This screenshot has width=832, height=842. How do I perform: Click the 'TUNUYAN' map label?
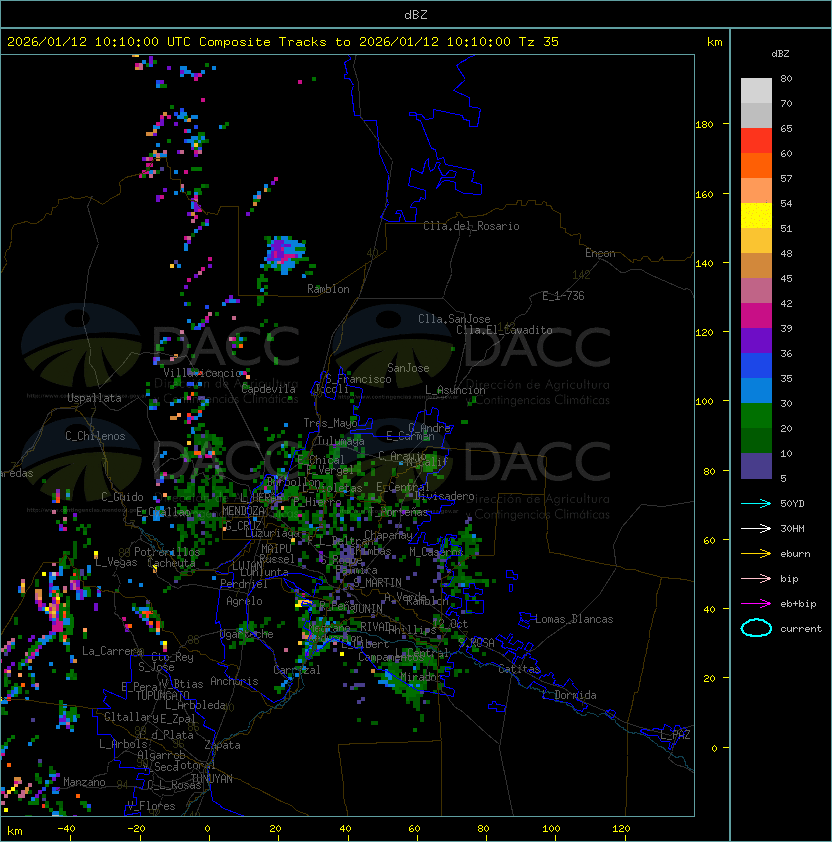[x=212, y=779]
